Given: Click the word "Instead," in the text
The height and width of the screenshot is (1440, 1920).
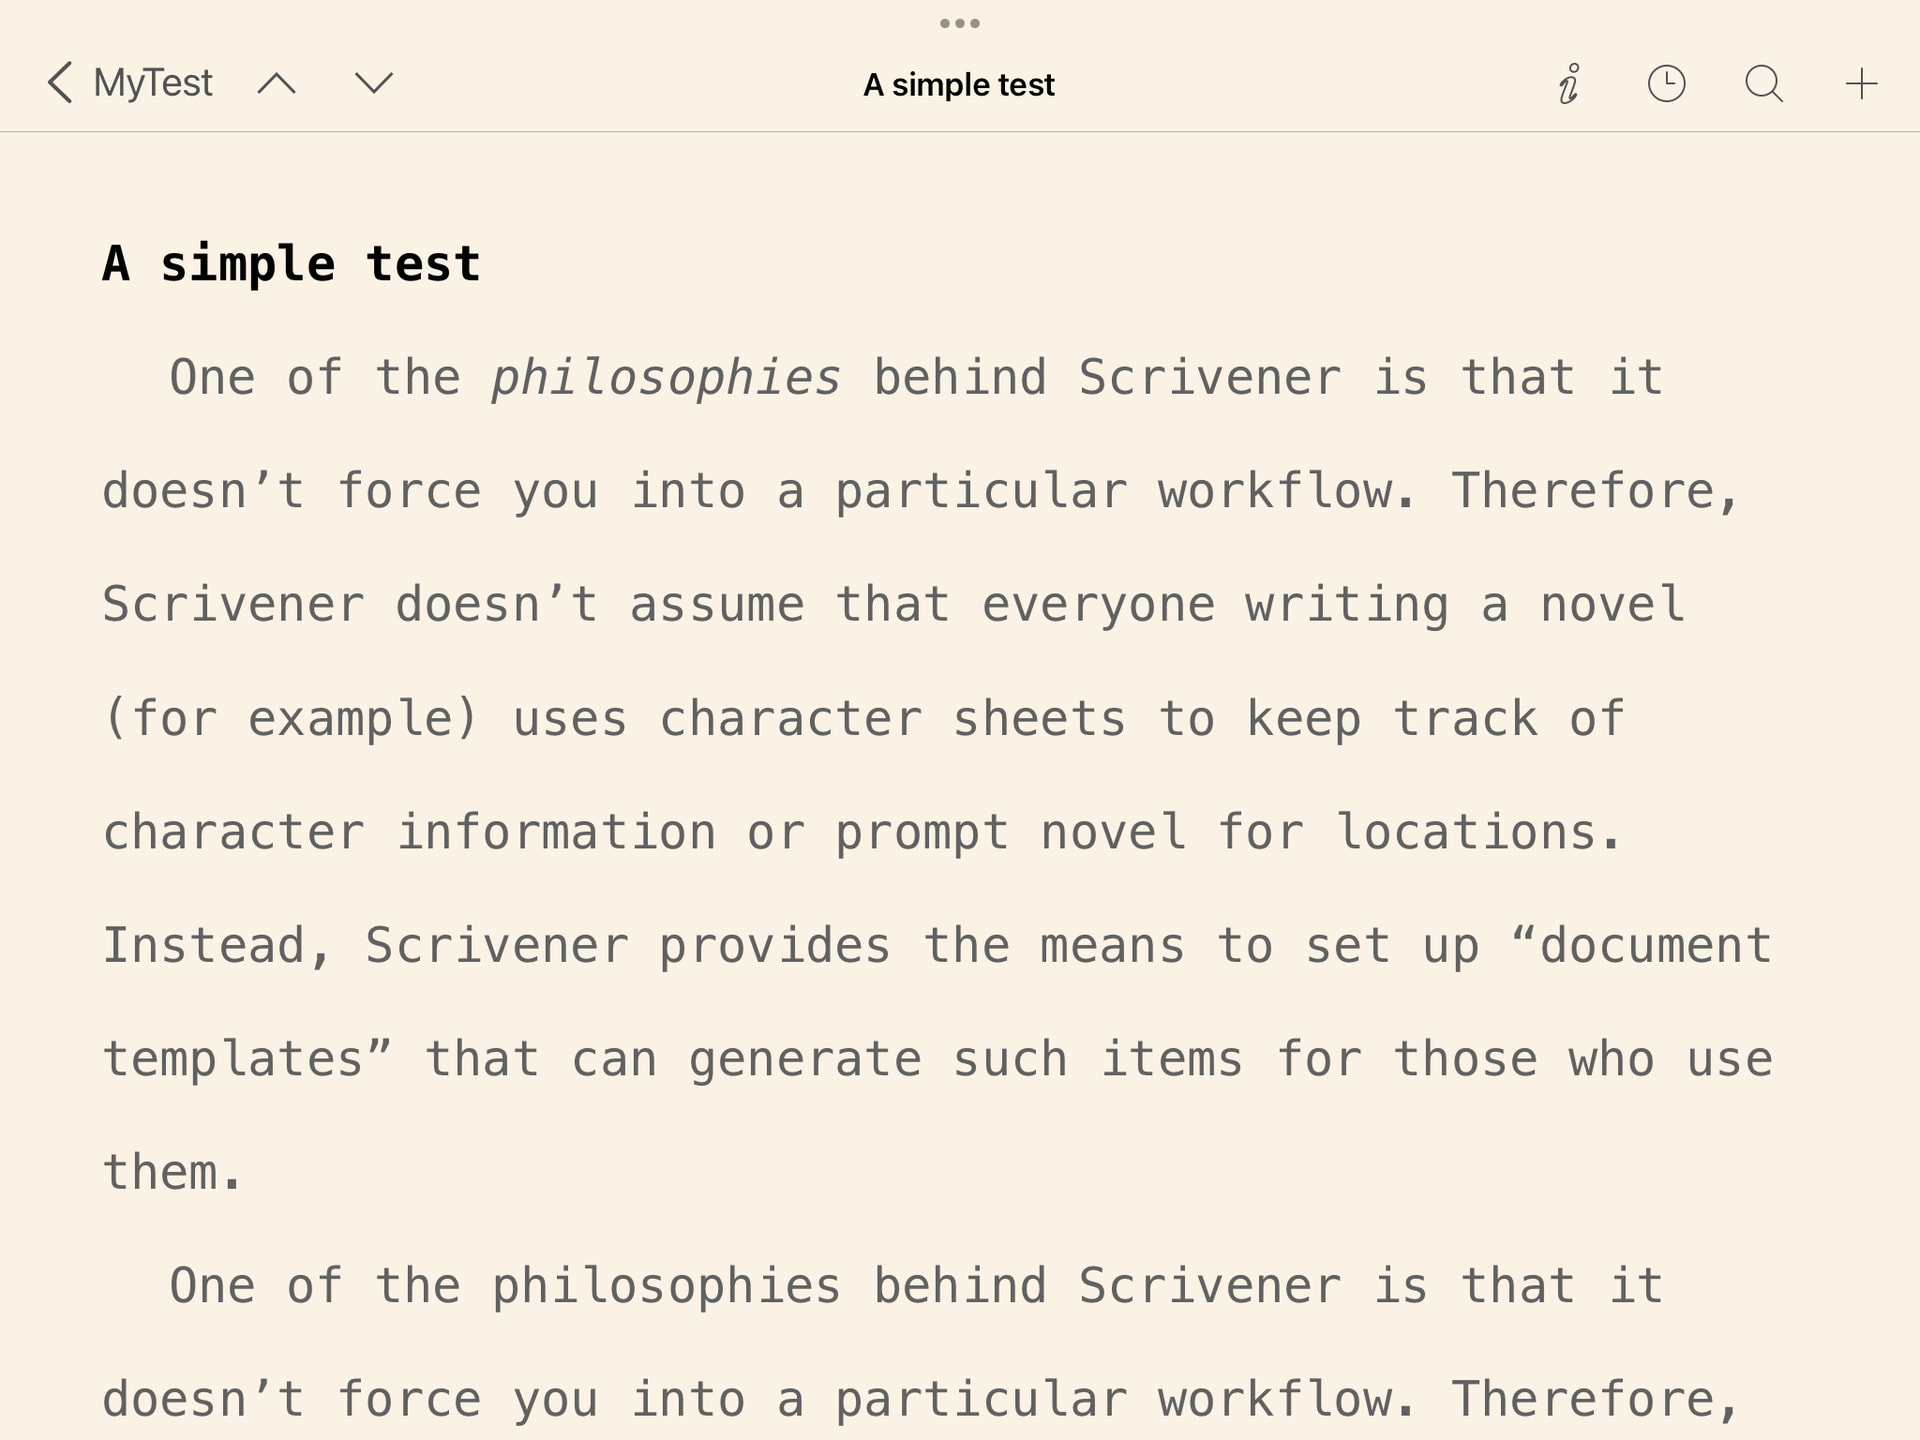Looking at the screenshot, I should (x=216, y=946).
